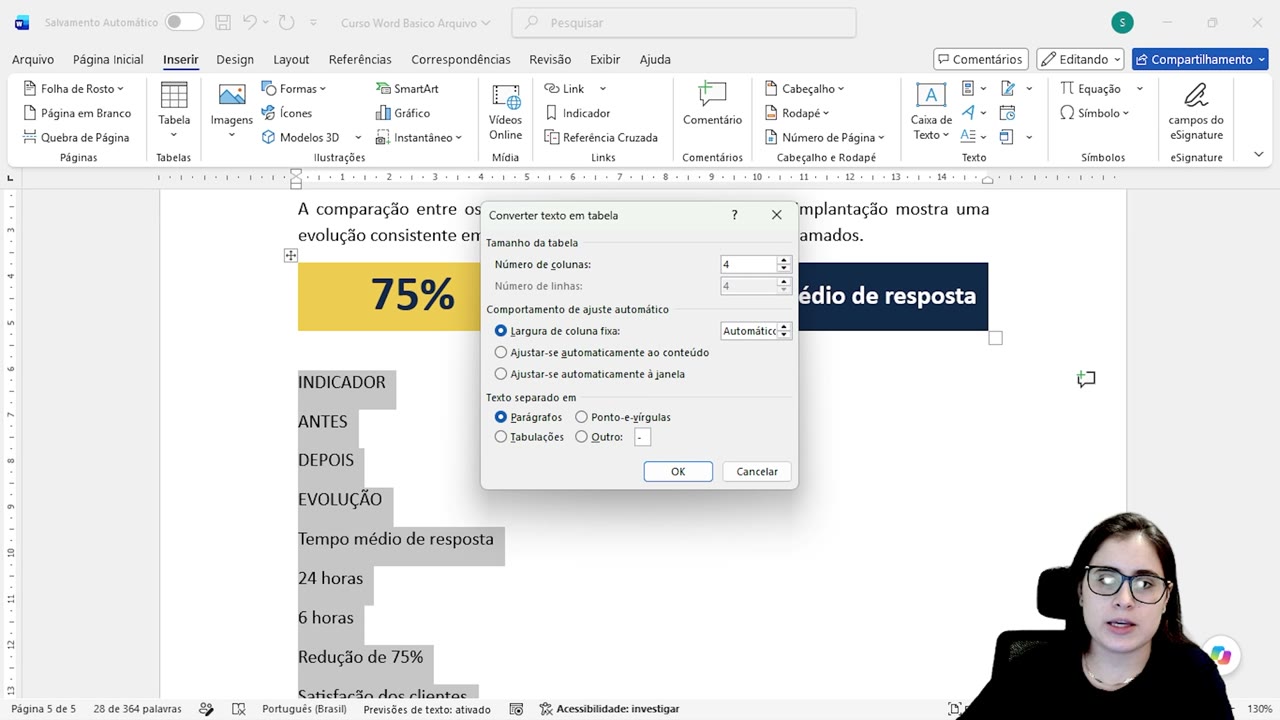This screenshot has height=720, width=1280.
Task: Insert an Indicador bookmark
Action: 577,113
